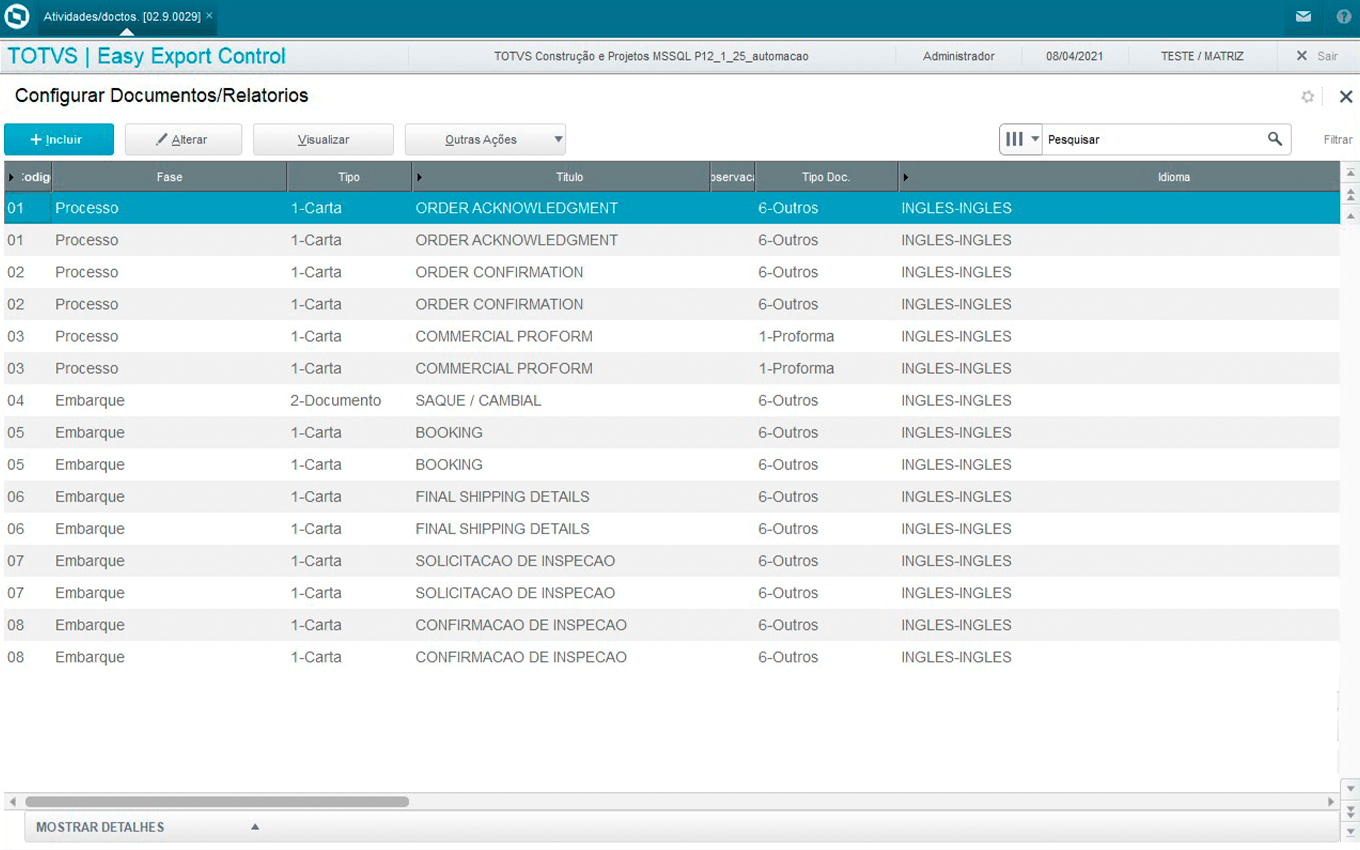Click the TOTVS logo icon
Image resolution: width=1360 pixels, height=850 pixels.
(x=17, y=17)
